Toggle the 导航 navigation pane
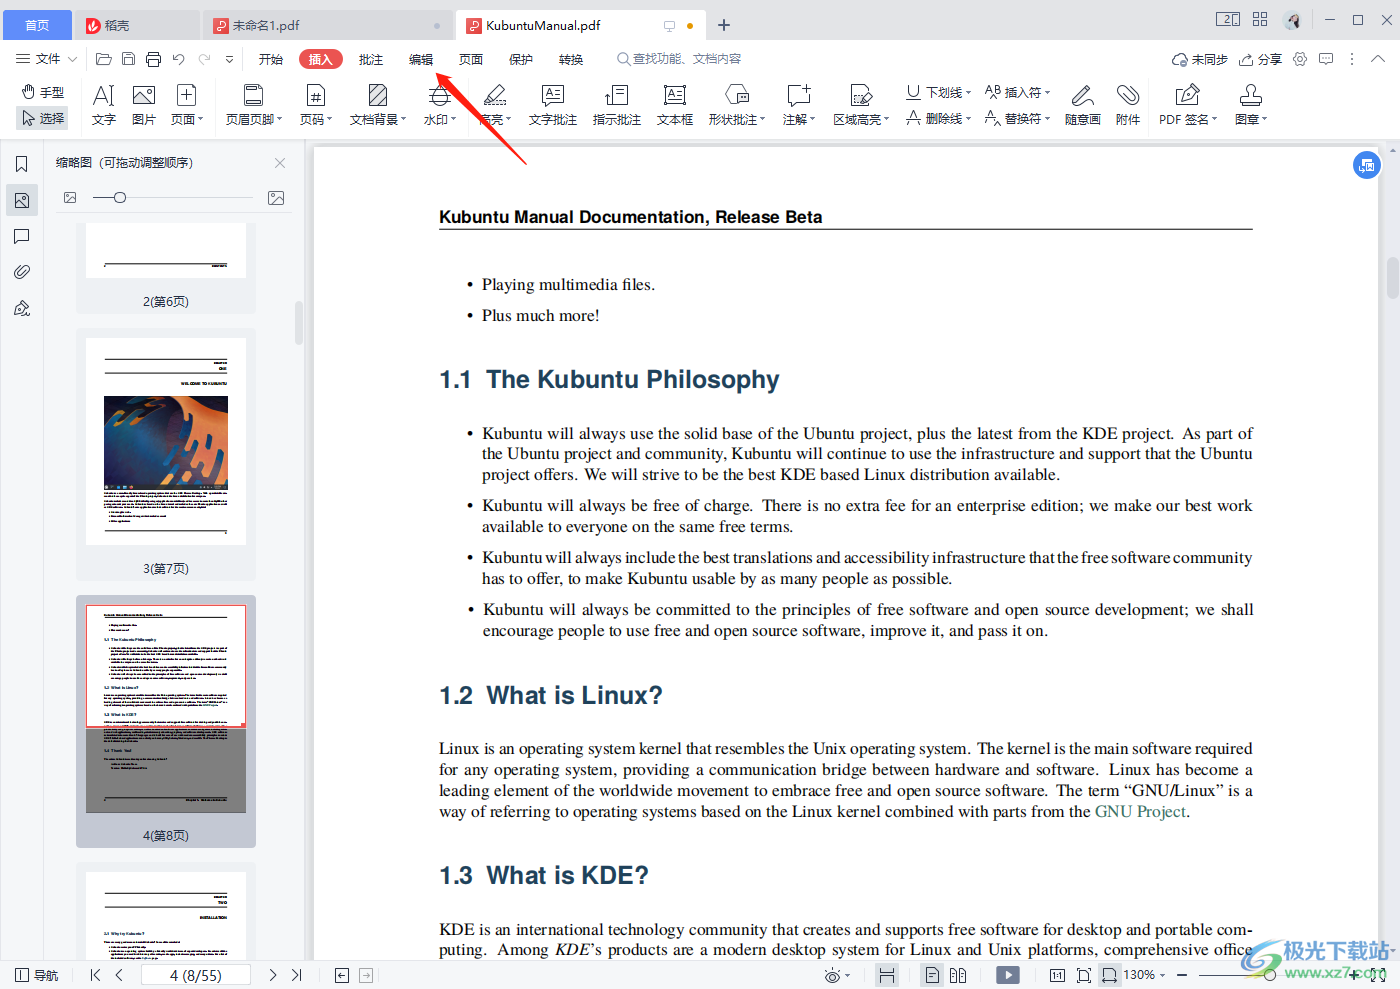The height and width of the screenshot is (989, 1400). [36, 975]
